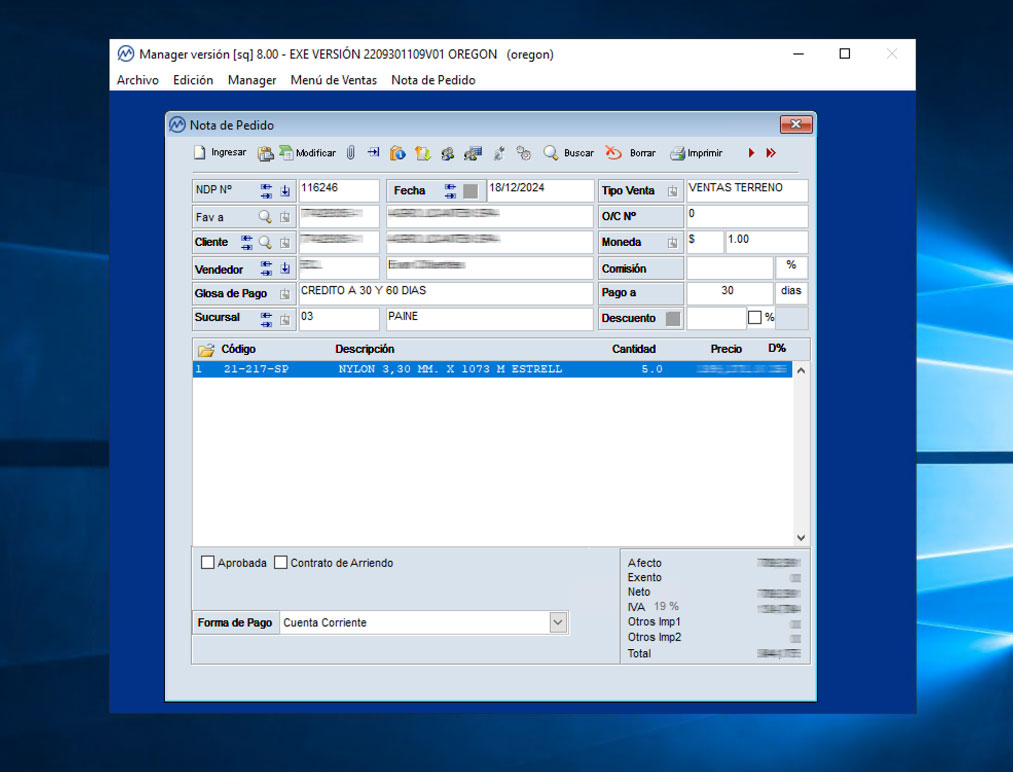Click the Sucursal navigation arrows icon

click(266, 318)
